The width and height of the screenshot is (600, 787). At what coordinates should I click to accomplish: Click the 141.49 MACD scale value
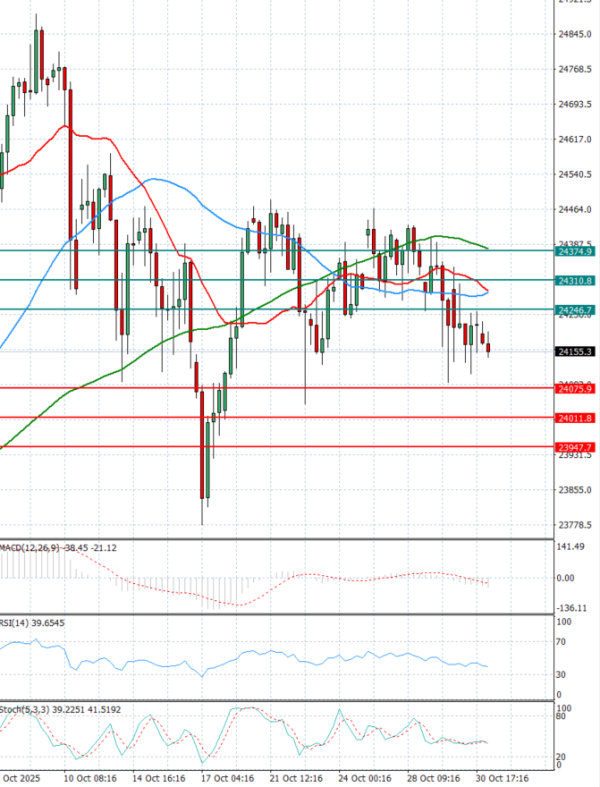click(x=574, y=548)
